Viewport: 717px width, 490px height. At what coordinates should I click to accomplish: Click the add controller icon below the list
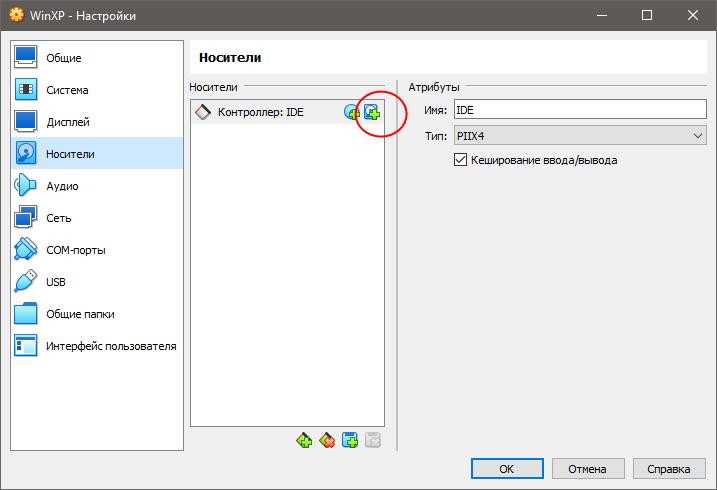point(304,441)
